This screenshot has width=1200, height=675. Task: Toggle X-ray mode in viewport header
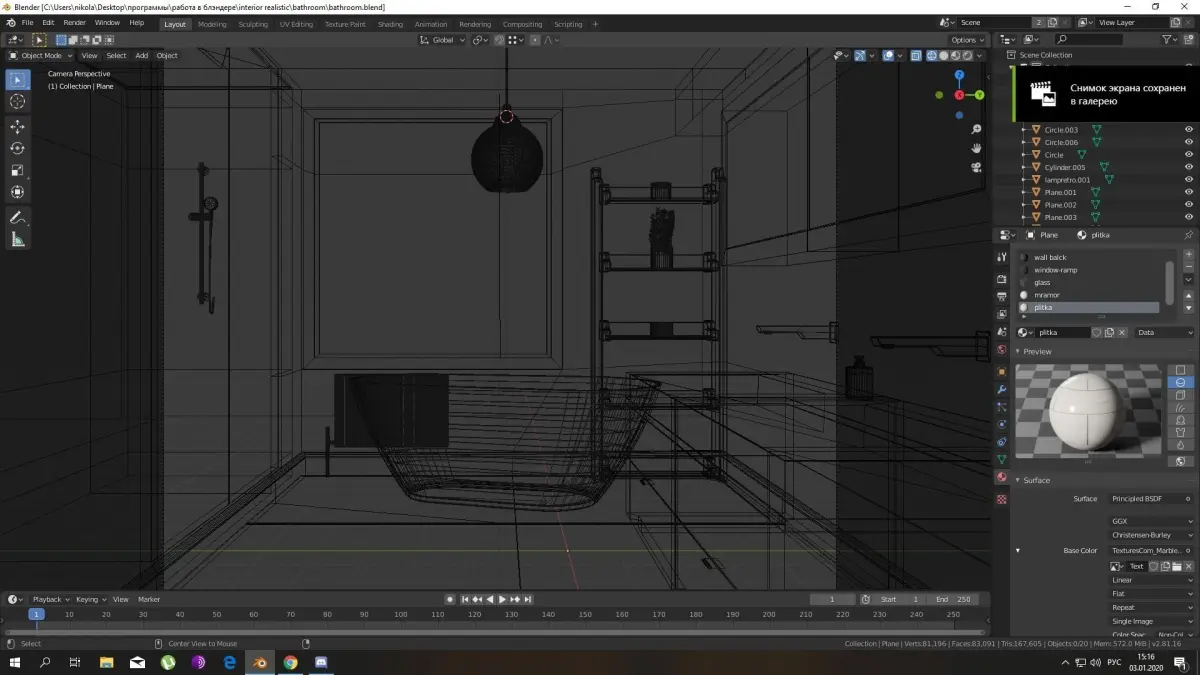915,56
